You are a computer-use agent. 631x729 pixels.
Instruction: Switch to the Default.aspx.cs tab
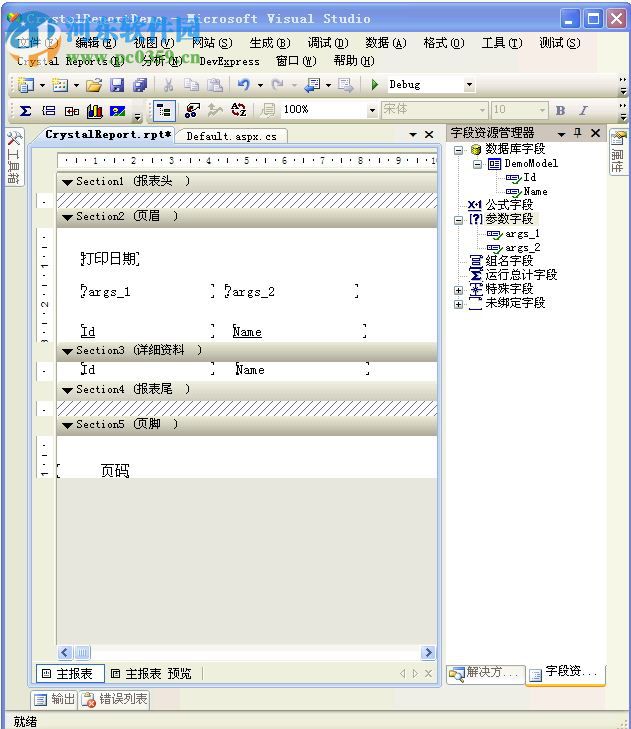(x=232, y=136)
